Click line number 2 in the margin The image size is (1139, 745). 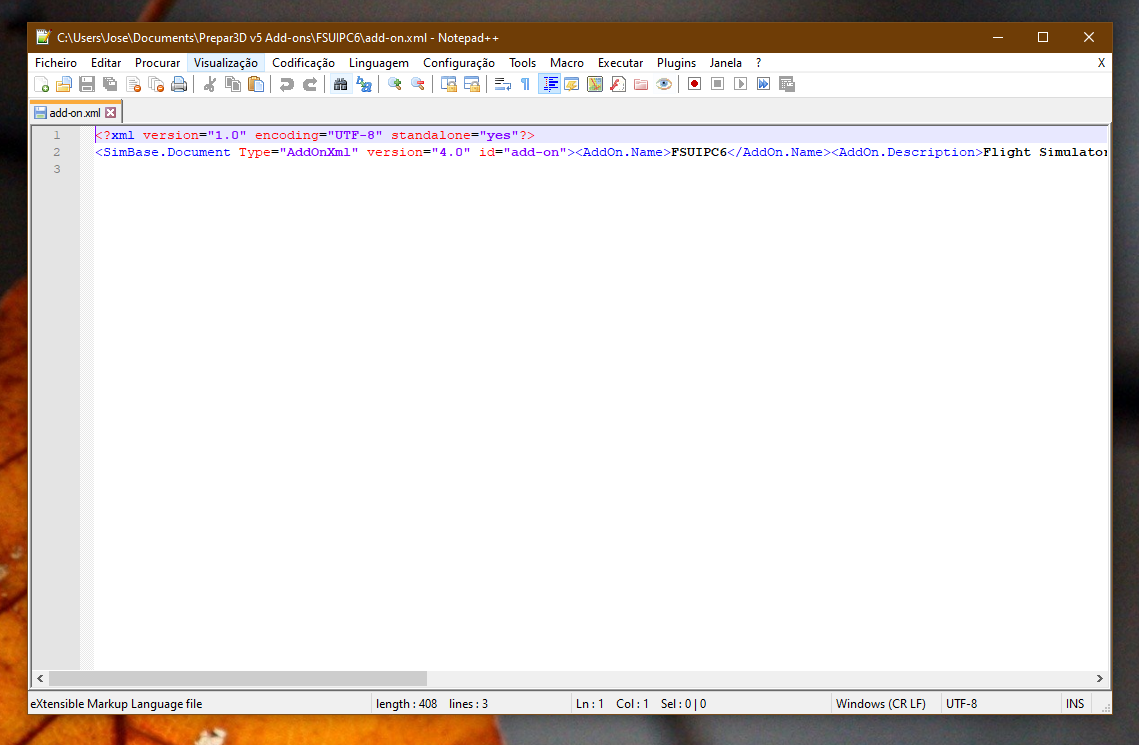[57, 152]
